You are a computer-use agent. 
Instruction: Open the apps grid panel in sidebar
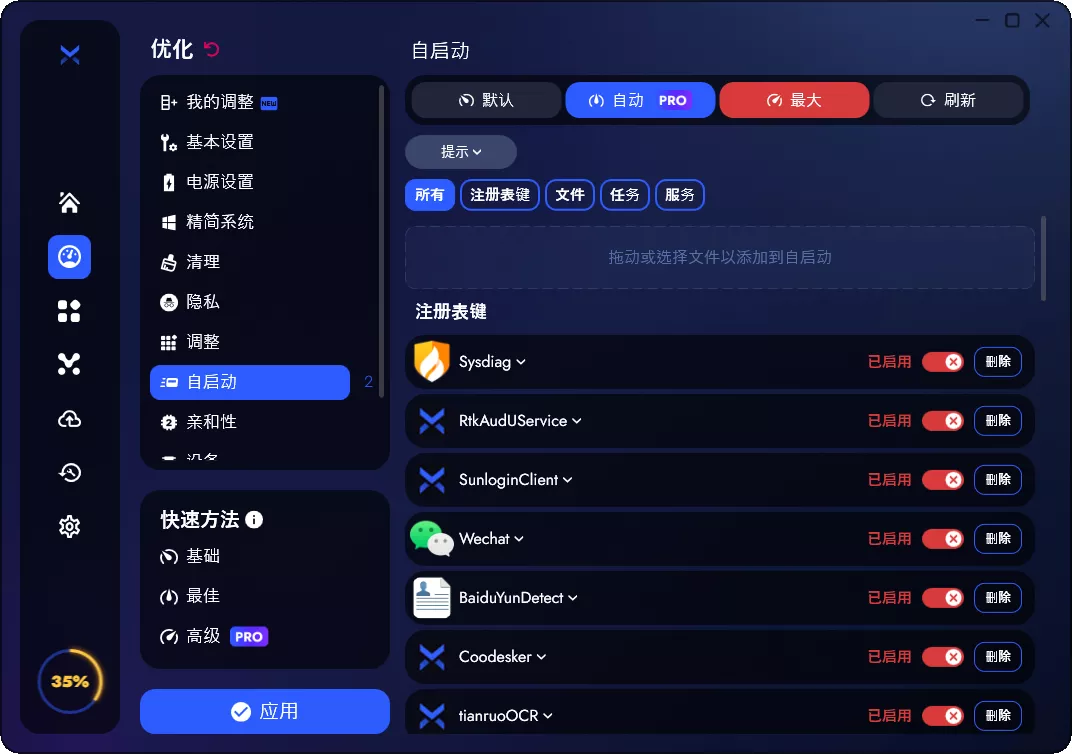[x=69, y=311]
